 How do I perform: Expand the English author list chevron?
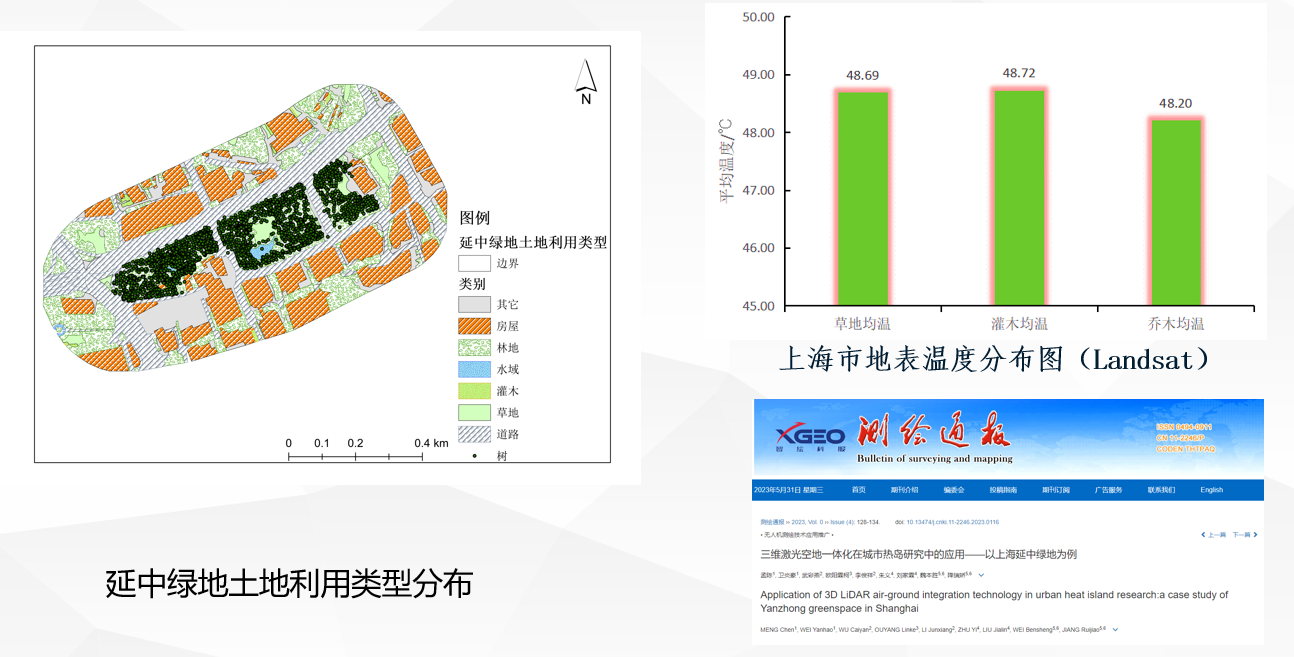click(x=1115, y=630)
